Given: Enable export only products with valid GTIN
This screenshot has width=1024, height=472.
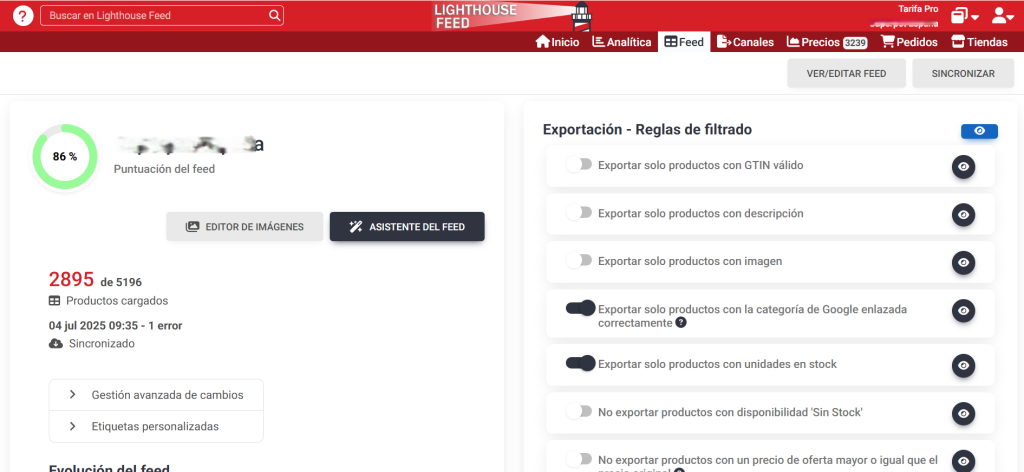Looking at the screenshot, I should [579, 165].
